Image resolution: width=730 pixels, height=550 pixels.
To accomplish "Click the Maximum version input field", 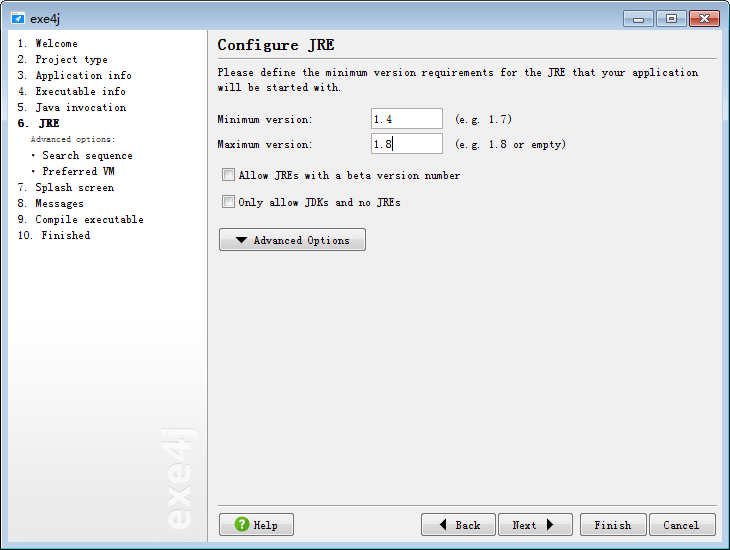I will [406, 144].
